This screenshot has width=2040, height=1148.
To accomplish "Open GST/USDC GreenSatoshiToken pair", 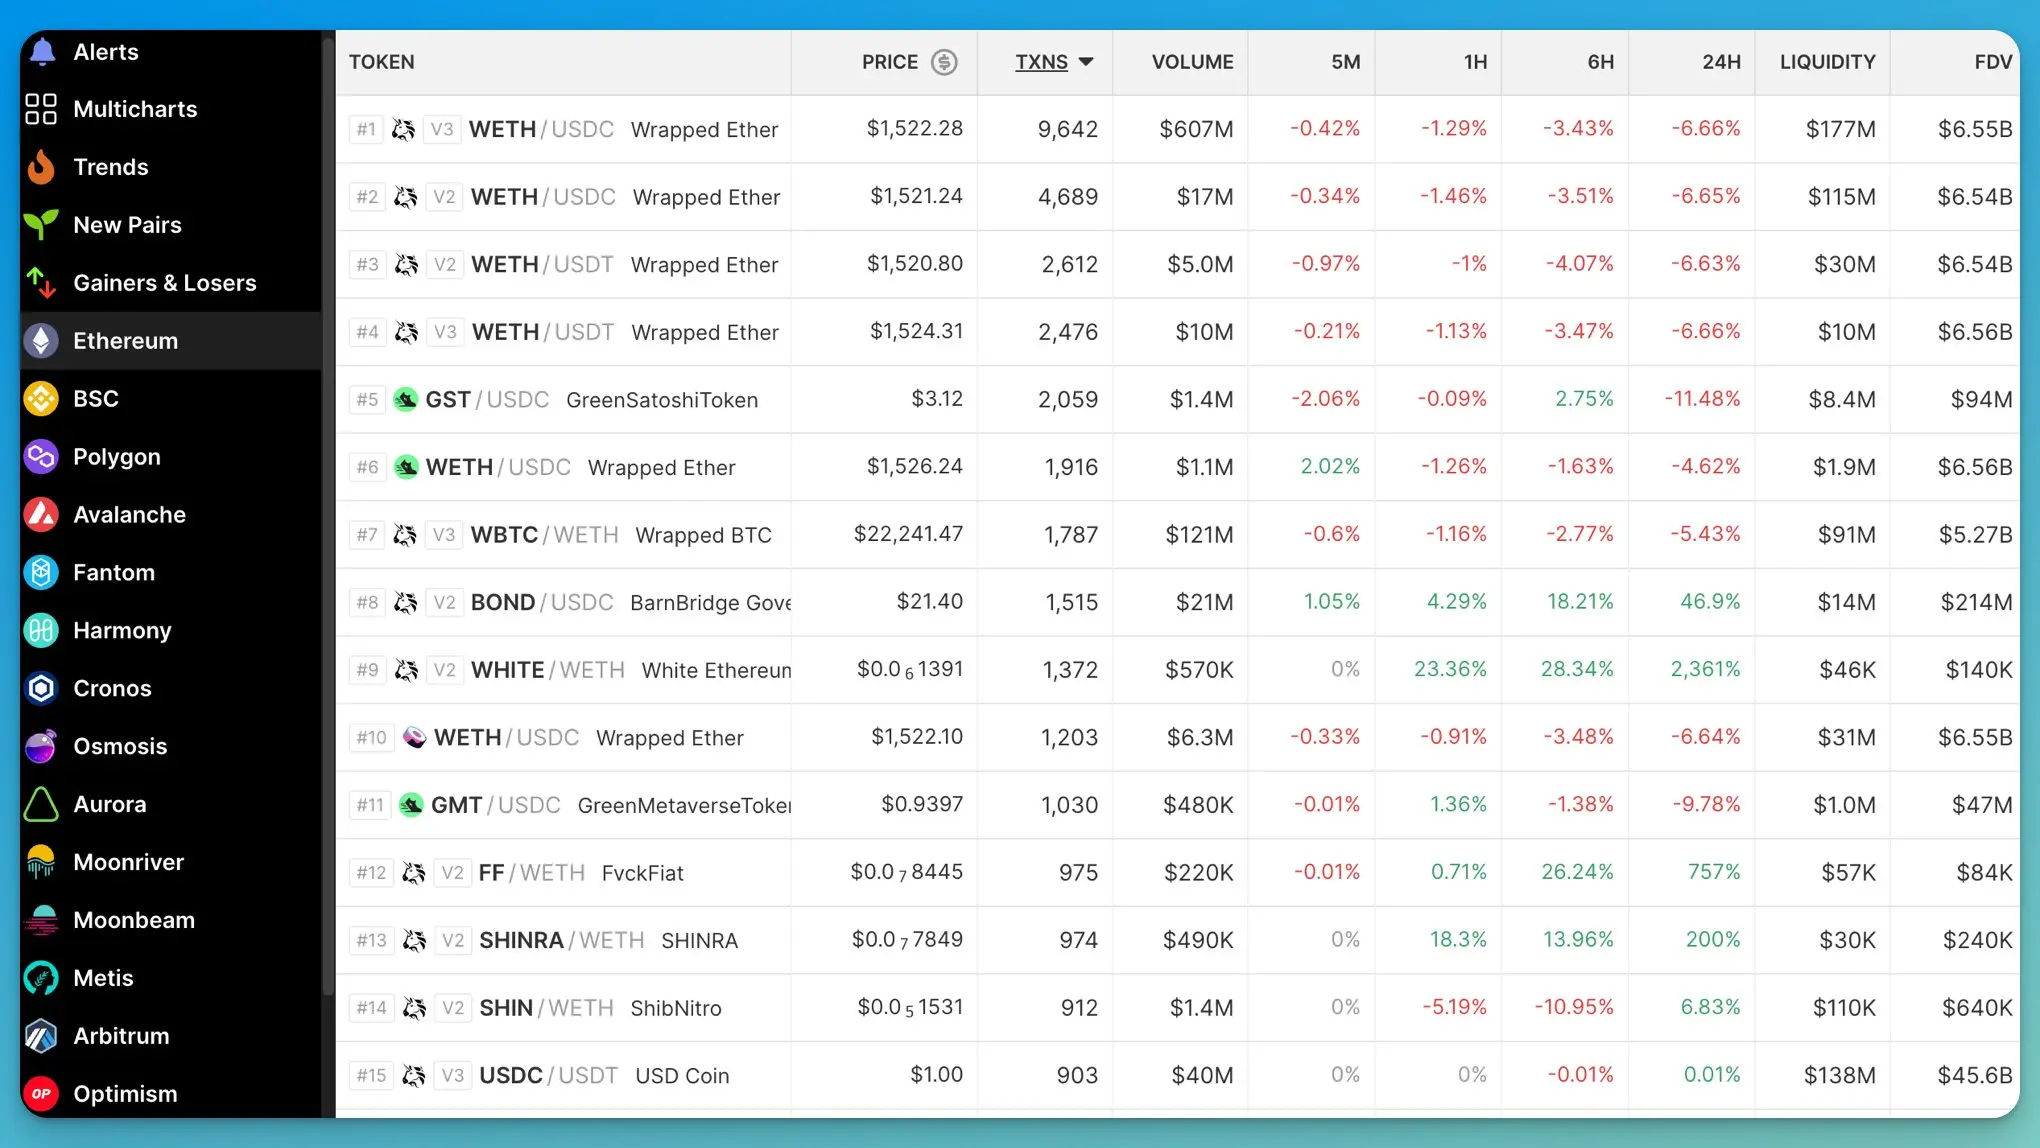I will tap(1177, 400).
